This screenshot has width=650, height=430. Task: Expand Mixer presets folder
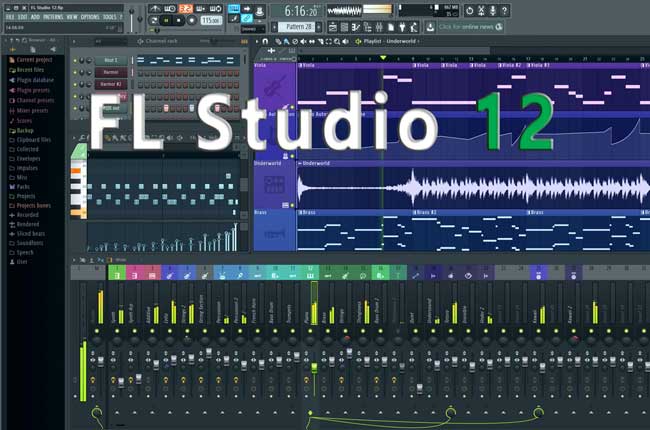pyautogui.click(x=29, y=111)
